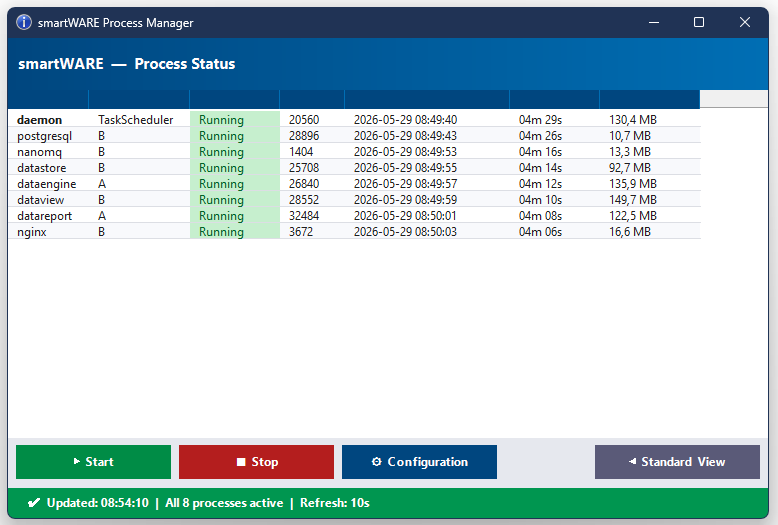
Task: Click the "Updated: 08:54:10" status text
Action: pyautogui.click(x=98, y=503)
